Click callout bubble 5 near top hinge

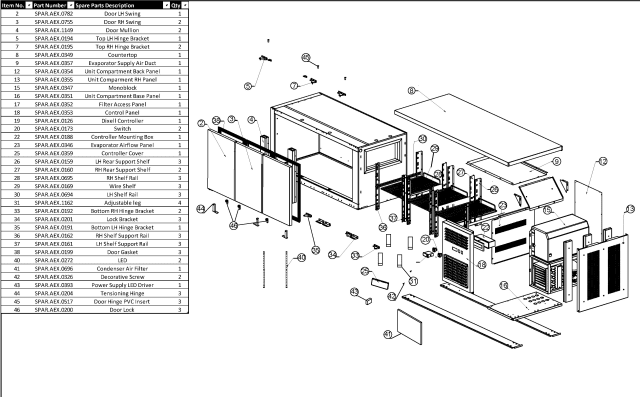[248, 86]
